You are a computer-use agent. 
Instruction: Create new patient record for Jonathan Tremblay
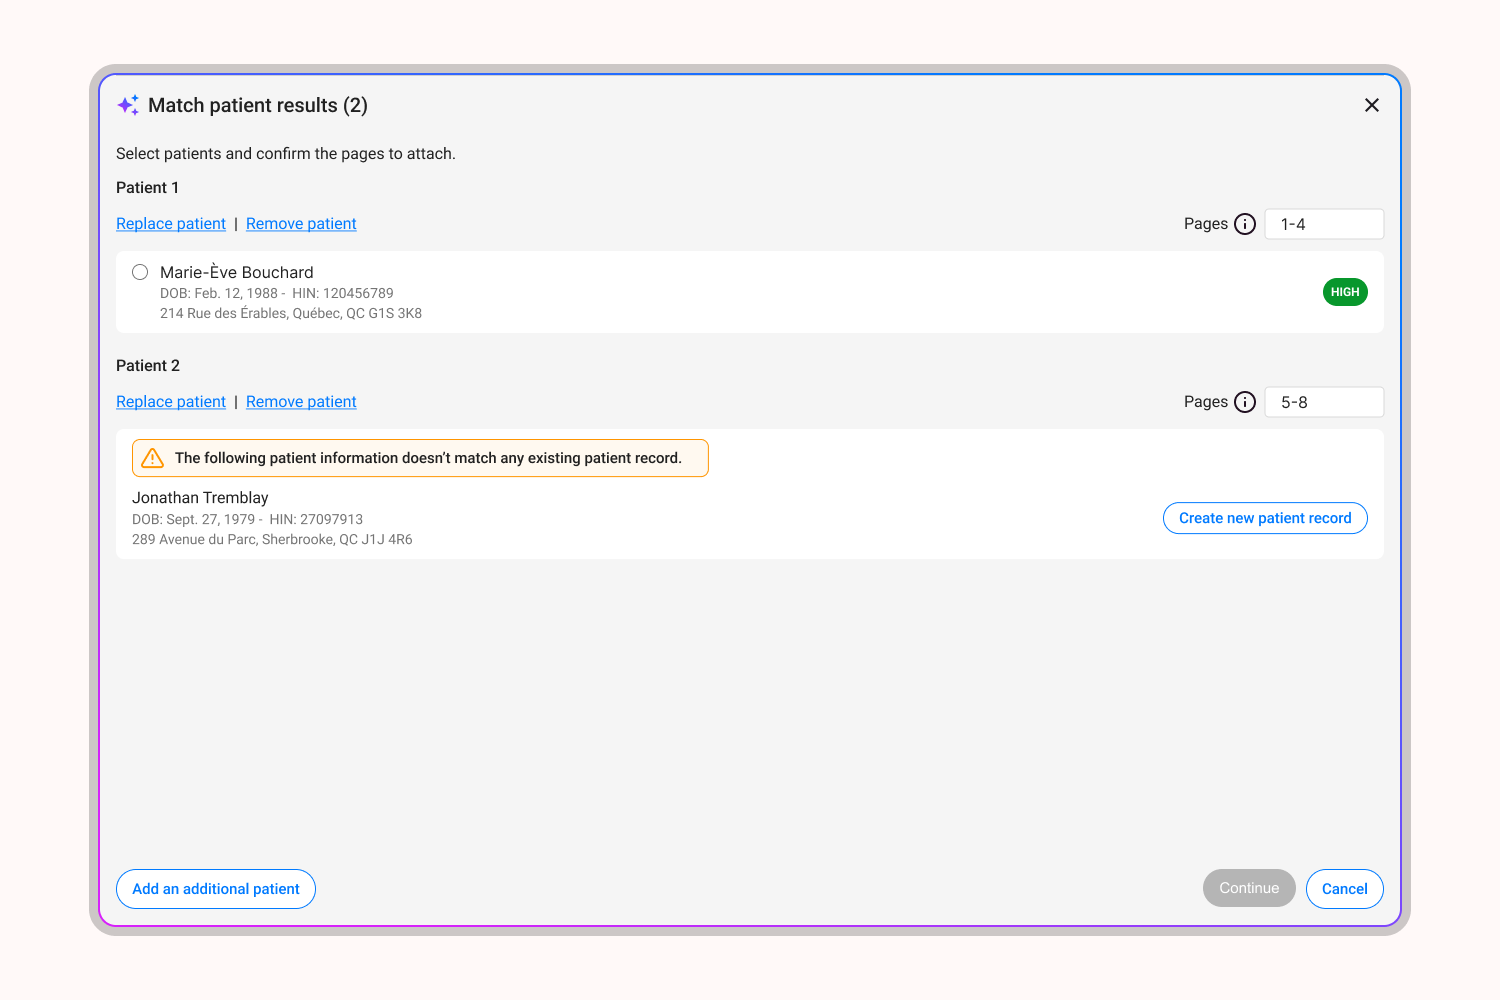pos(1264,518)
